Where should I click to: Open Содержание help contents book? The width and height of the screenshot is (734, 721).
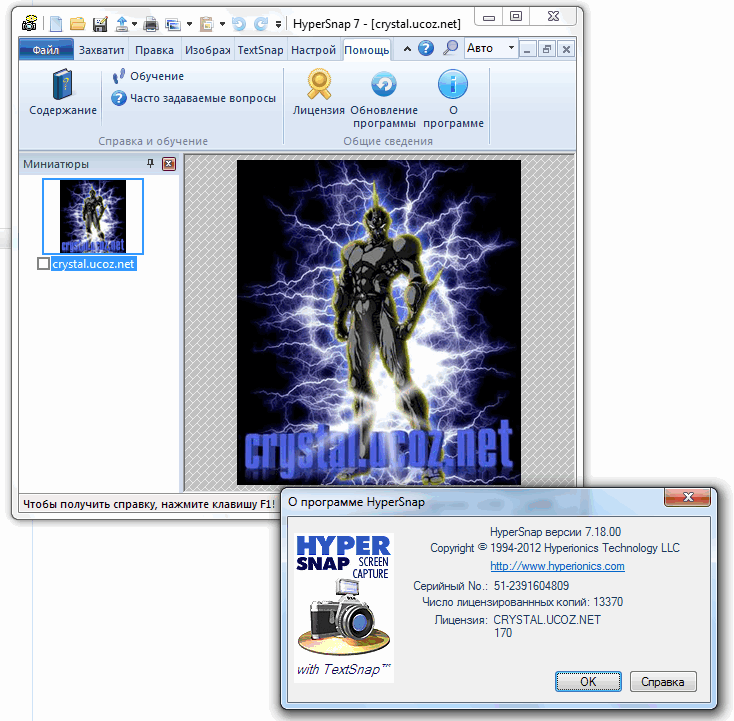(63, 92)
